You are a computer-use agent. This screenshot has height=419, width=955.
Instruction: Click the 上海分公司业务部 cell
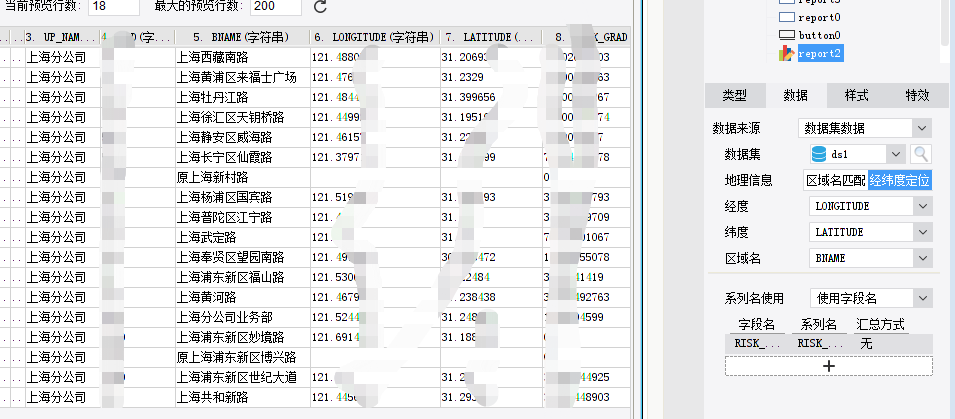242,317
